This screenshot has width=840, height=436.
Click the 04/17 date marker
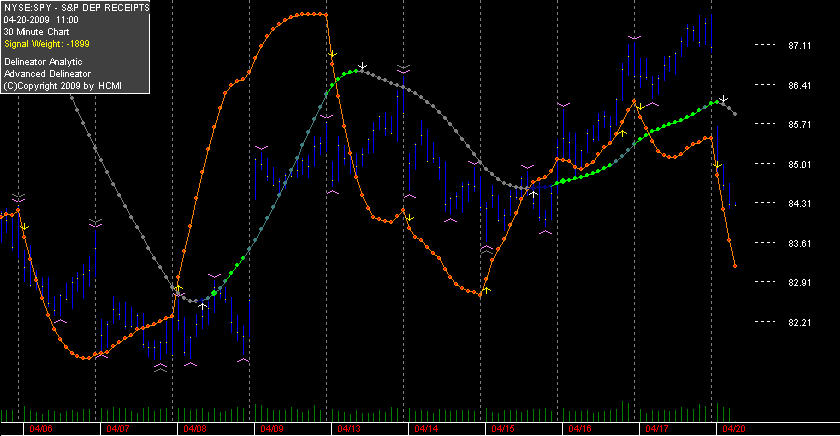click(657, 429)
